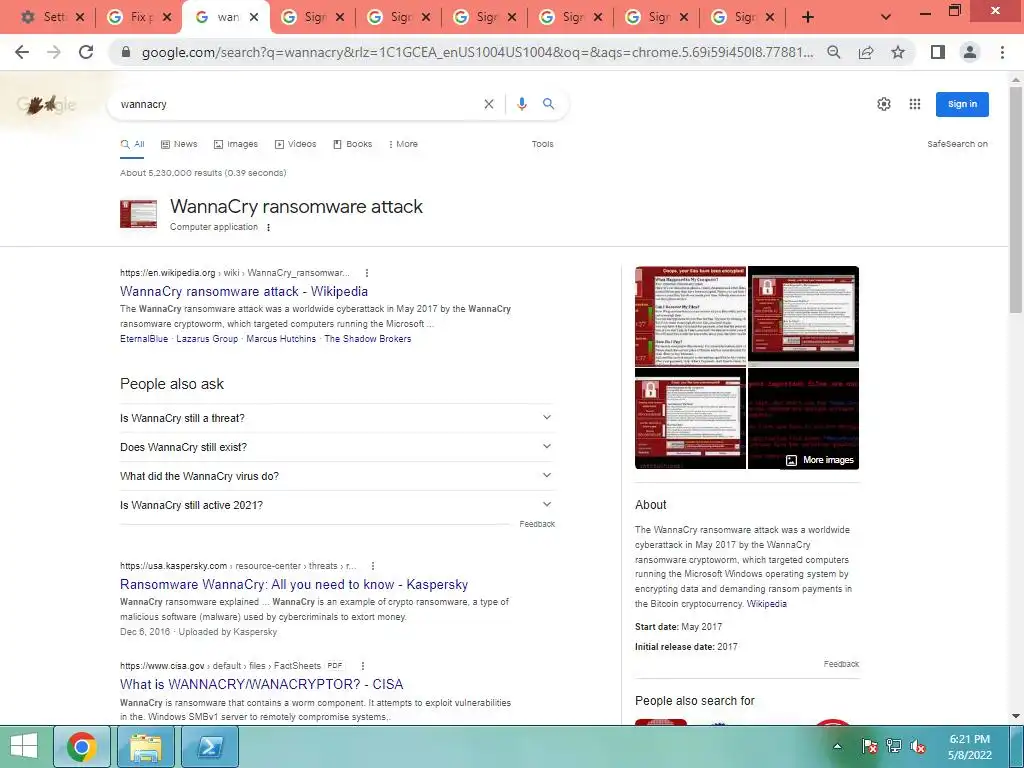Switch to the 'Fix p' browser tab
Image resolution: width=1024 pixels, height=768 pixels.
[139, 17]
